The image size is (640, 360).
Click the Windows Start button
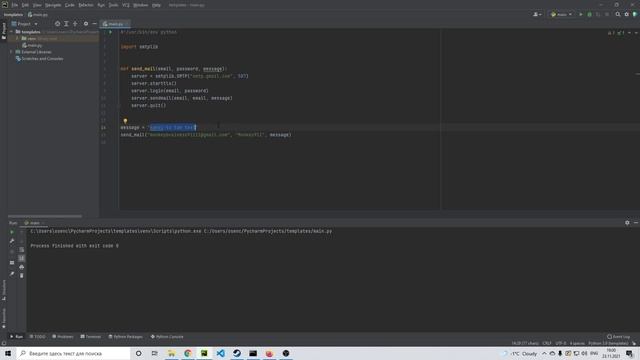(x=8, y=353)
